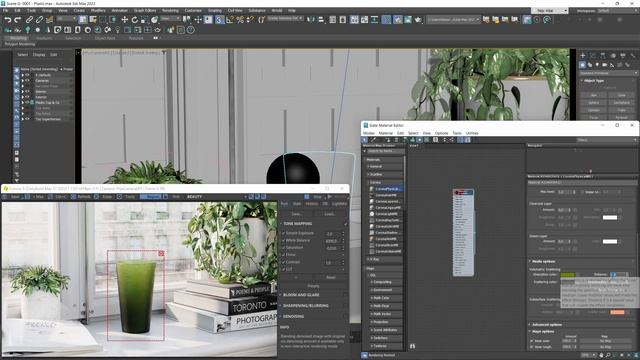This screenshot has width=640, height=360.
Task: Open the Utilities menu in Slate editor
Action: coord(472,133)
